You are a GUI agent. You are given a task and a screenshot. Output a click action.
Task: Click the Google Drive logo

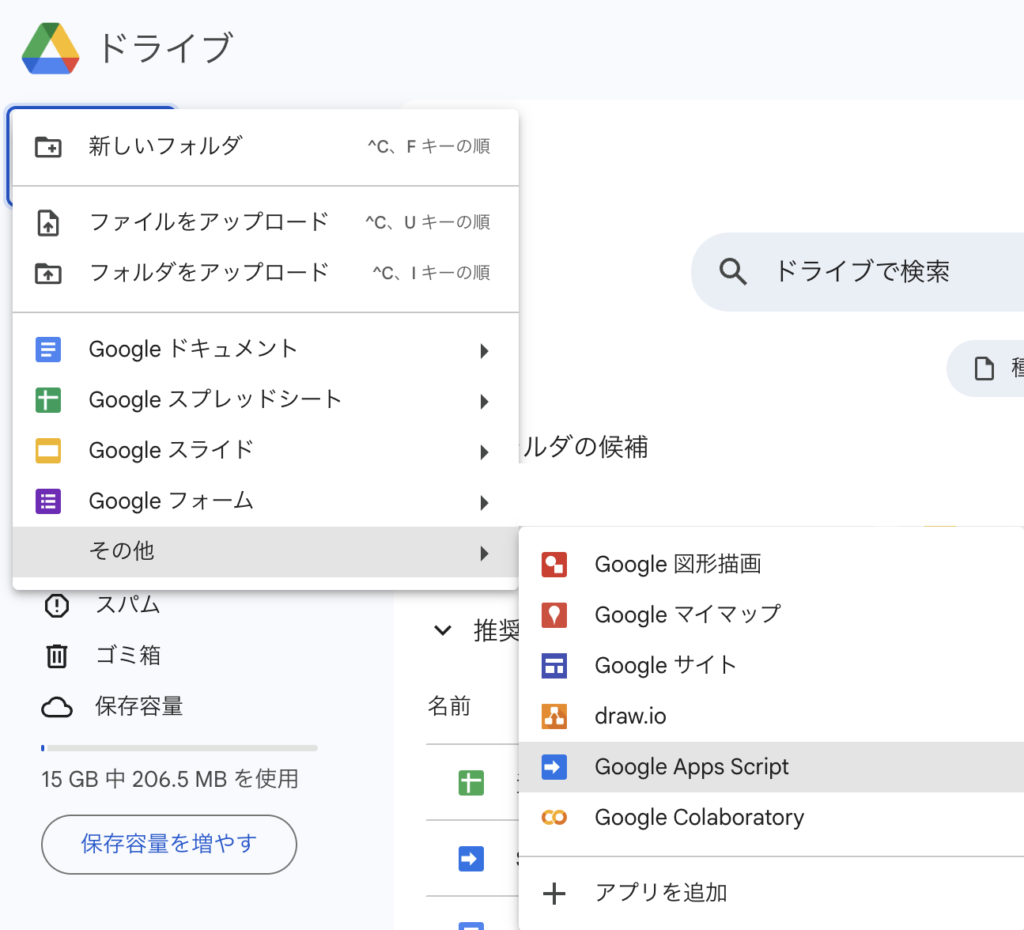[x=50, y=49]
